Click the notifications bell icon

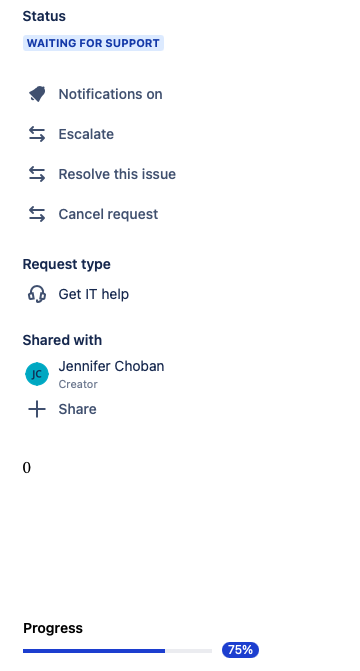pos(37,94)
